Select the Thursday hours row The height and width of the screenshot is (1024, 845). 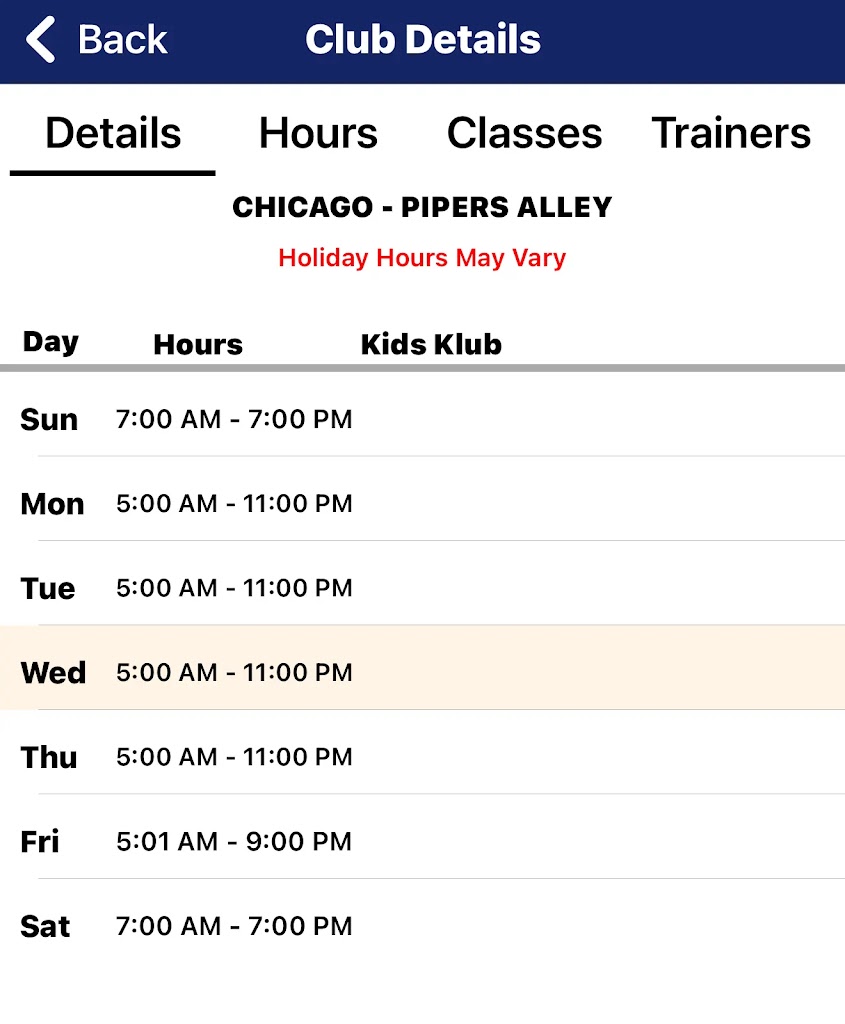click(422, 757)
